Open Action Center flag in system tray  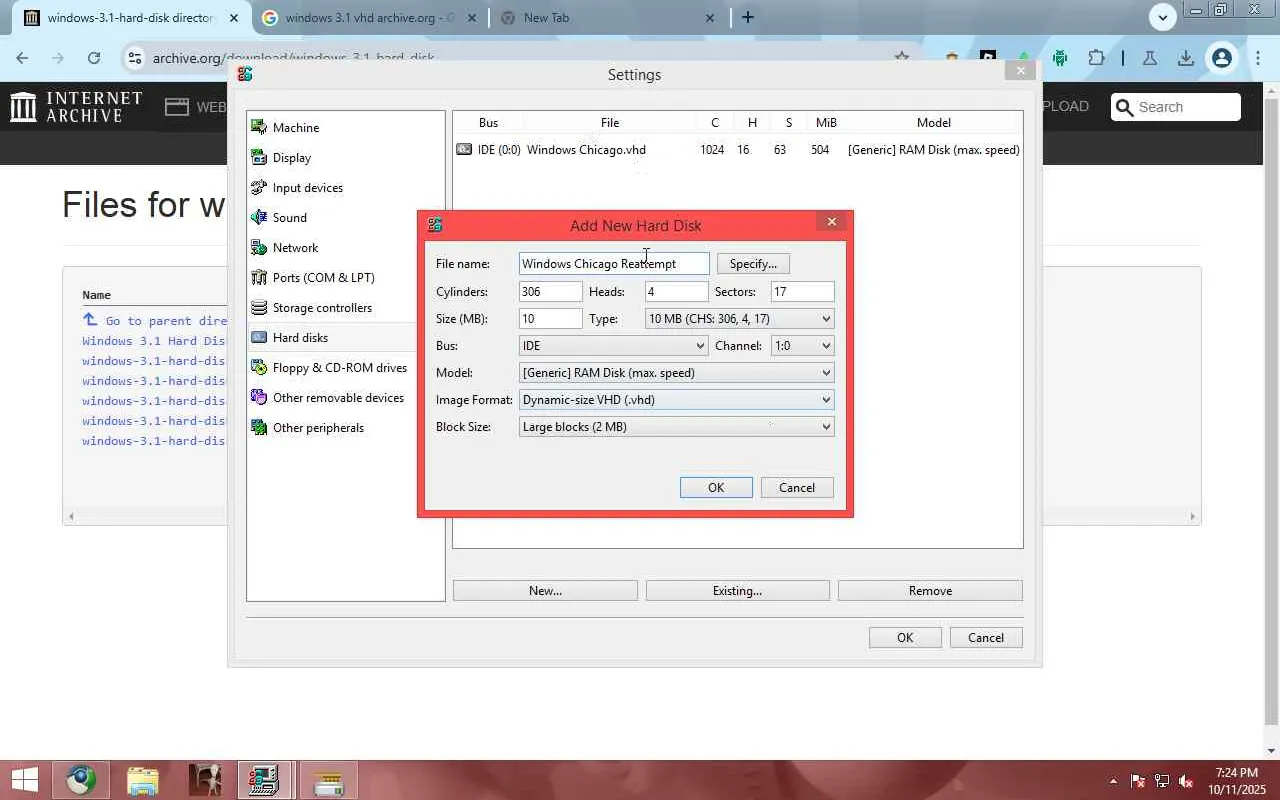pyautogui.click(x=1138, y=781)
